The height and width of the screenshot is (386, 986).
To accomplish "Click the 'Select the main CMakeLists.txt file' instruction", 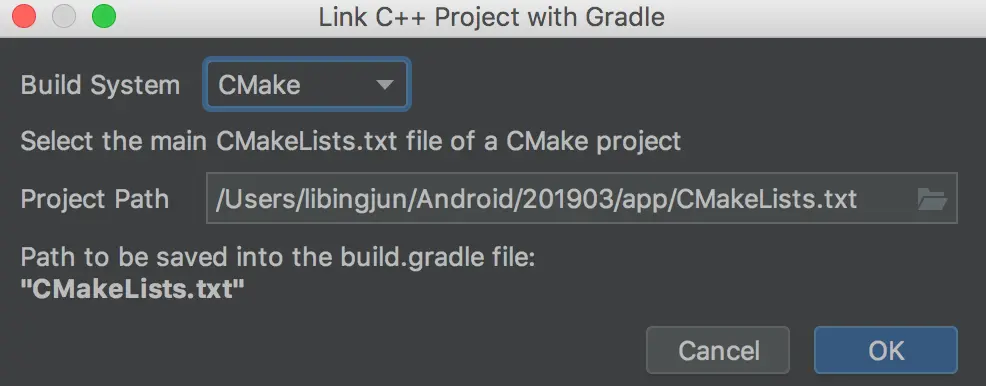I will (351, 141).
